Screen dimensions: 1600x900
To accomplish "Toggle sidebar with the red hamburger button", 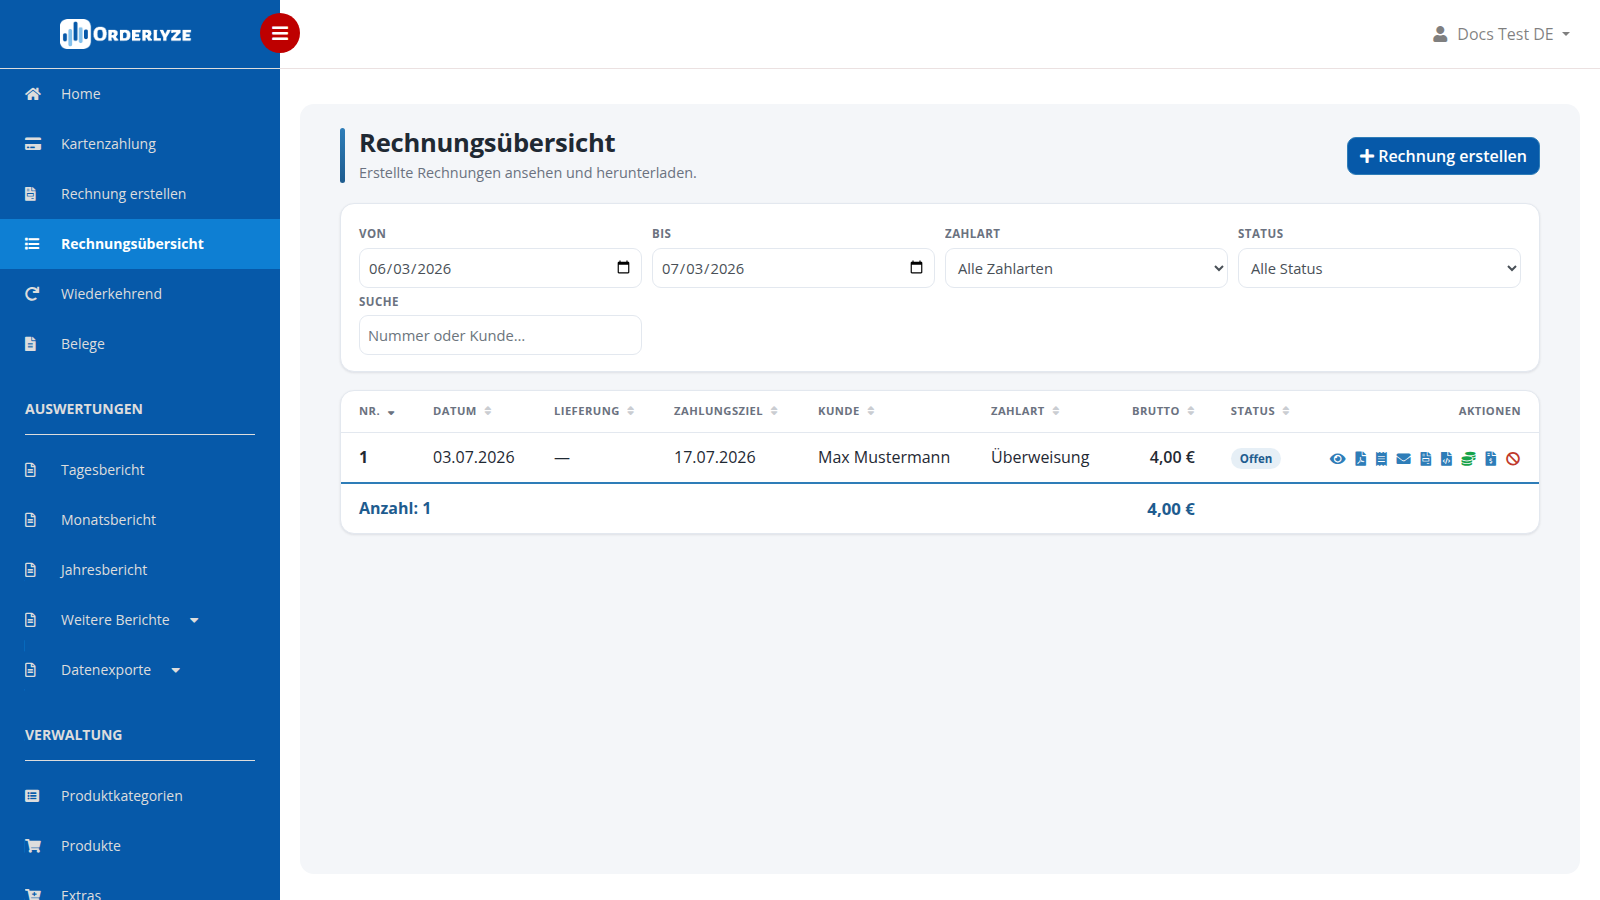I will [x=280, y=33].
